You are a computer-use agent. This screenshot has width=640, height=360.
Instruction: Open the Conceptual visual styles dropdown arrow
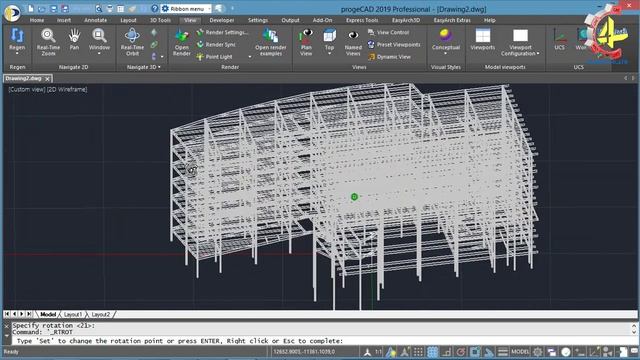pyautogui.click(x=445, y=53)
